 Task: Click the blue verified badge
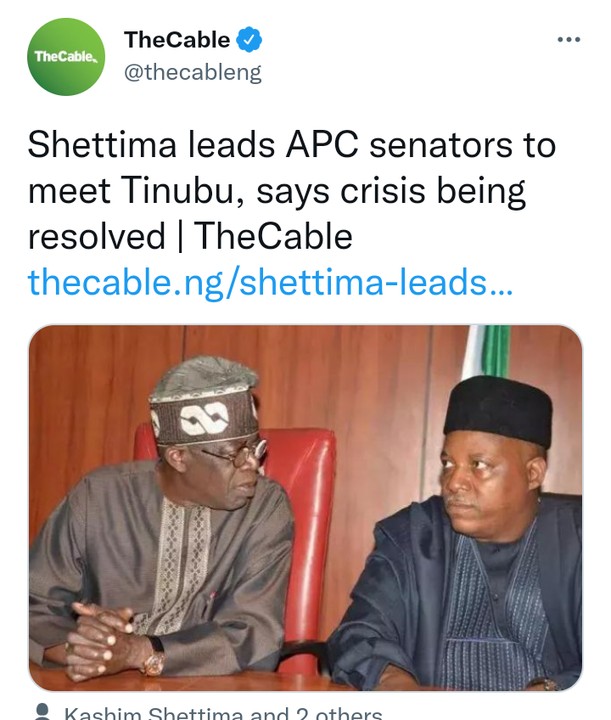pyautogui.click(x=251, y=41)
